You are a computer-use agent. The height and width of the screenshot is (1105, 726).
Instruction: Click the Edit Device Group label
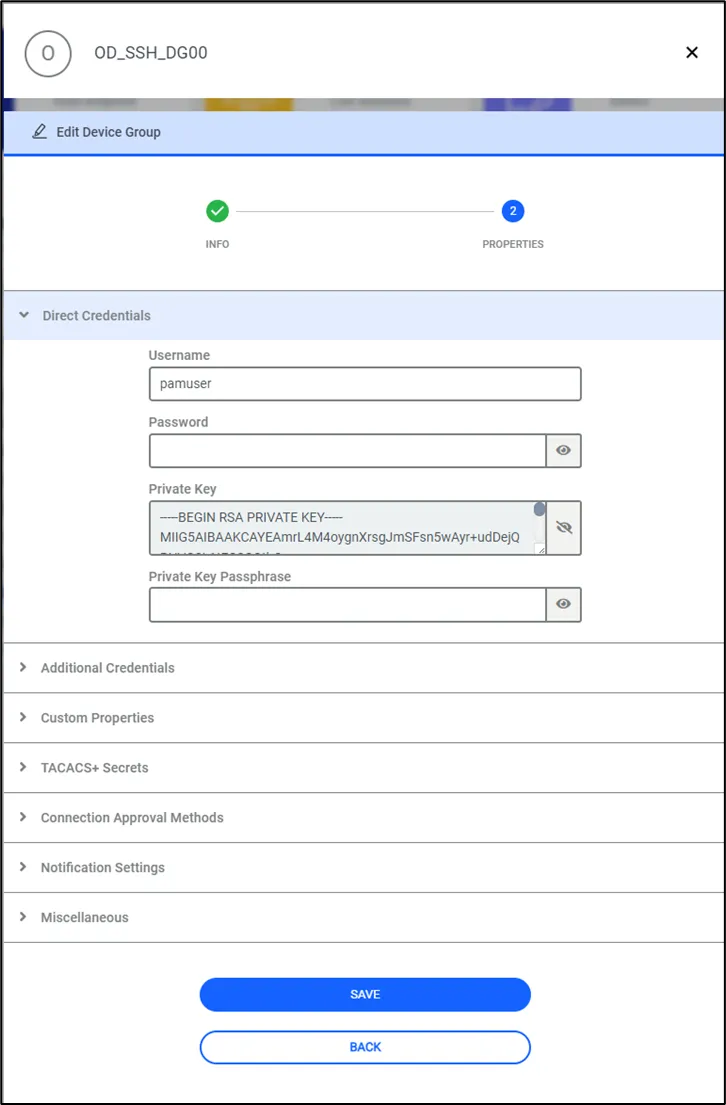tap(109, 132)
